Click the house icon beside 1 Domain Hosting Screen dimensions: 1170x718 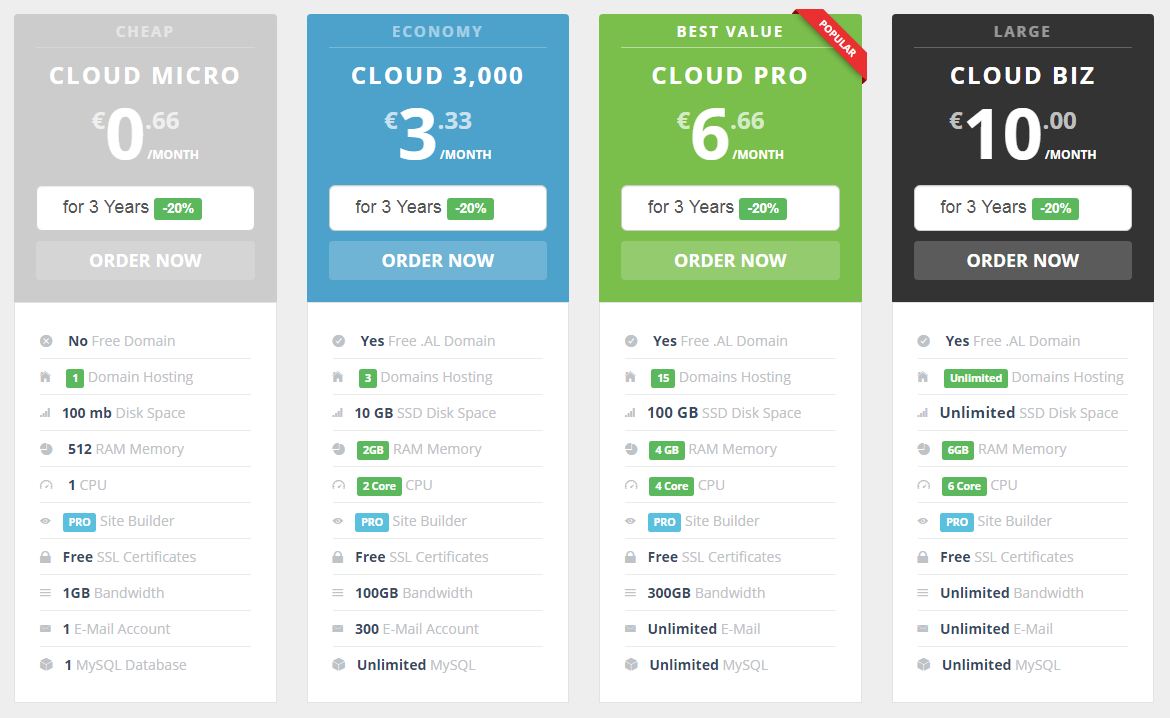pos(46,377)
